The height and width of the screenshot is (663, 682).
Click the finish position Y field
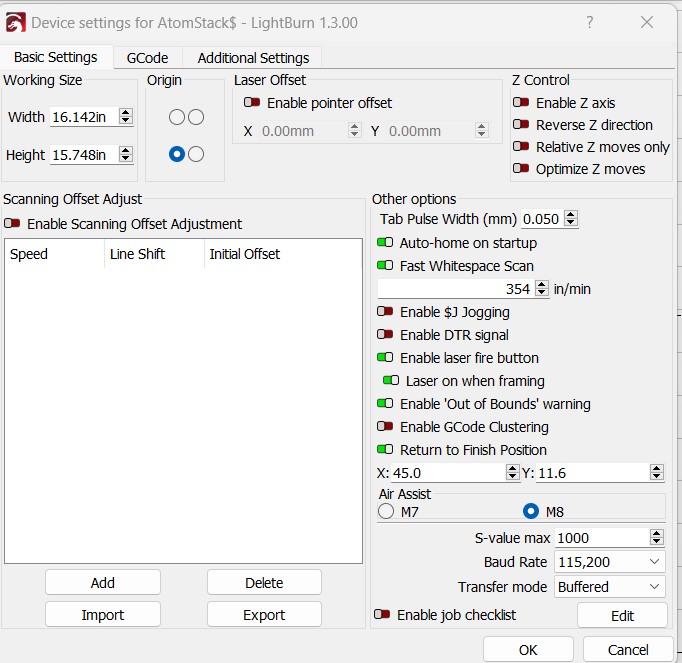click(592, 473)
